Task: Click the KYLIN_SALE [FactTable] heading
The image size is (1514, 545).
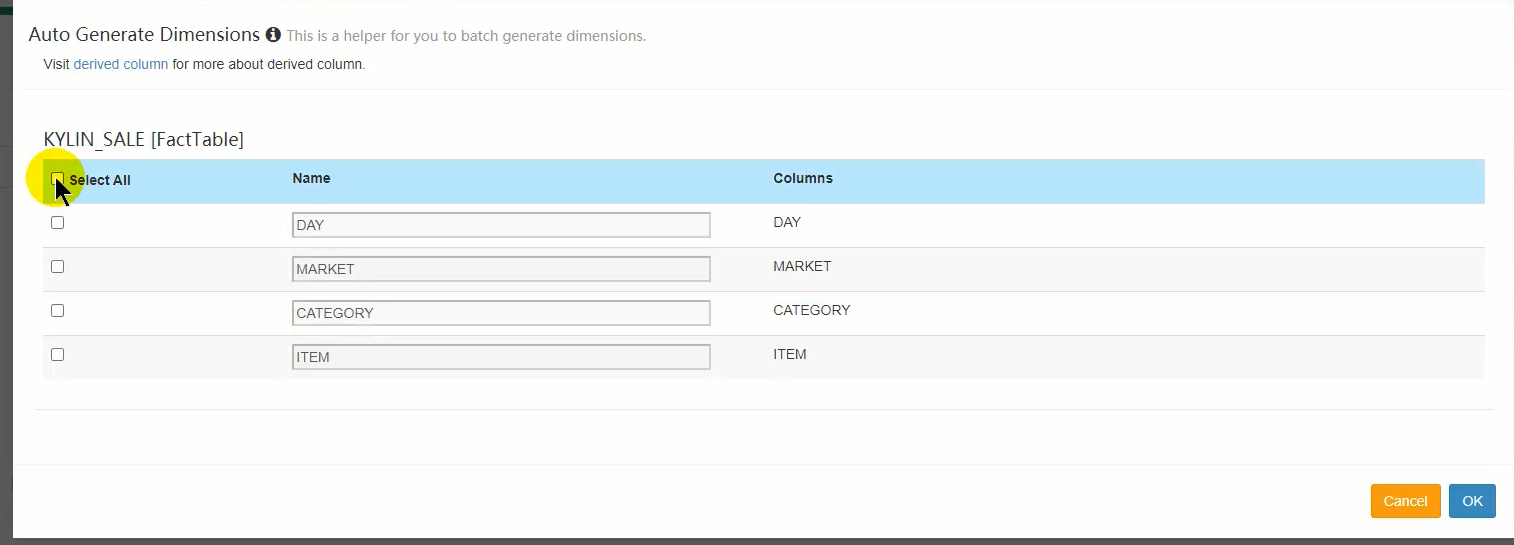Action: 144,140
